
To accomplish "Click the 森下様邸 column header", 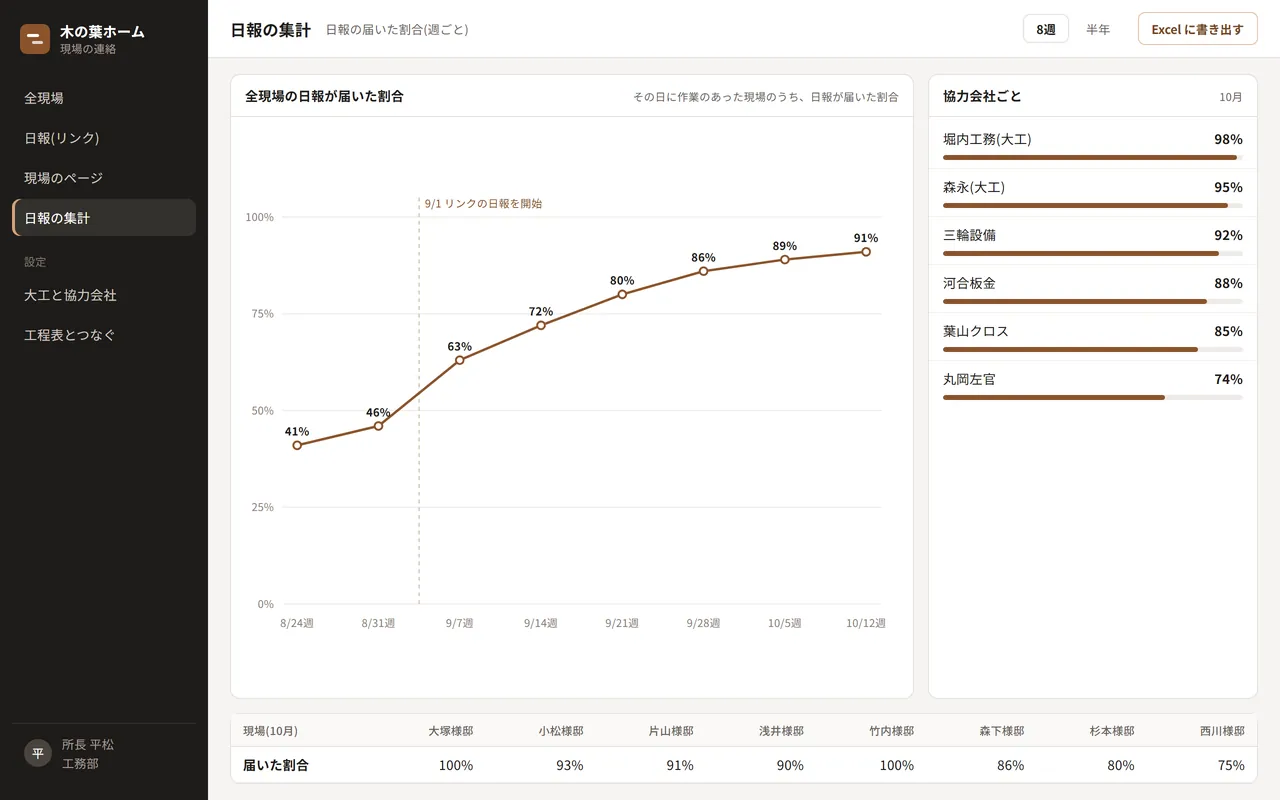I will point(1002,731).
